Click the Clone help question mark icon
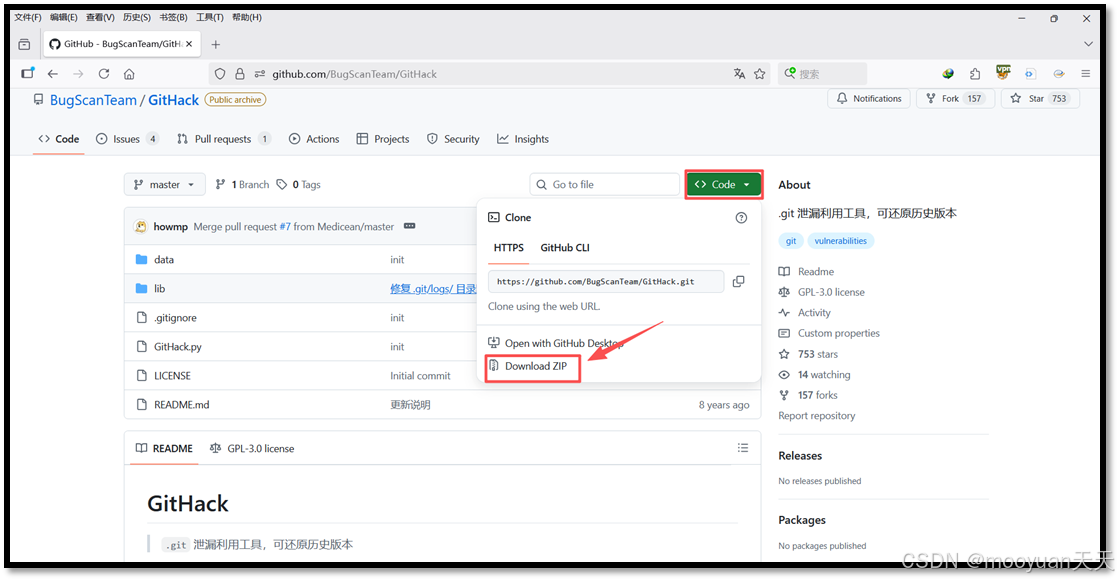Viewport: 1119px width, 581px height. pos(741,218)
